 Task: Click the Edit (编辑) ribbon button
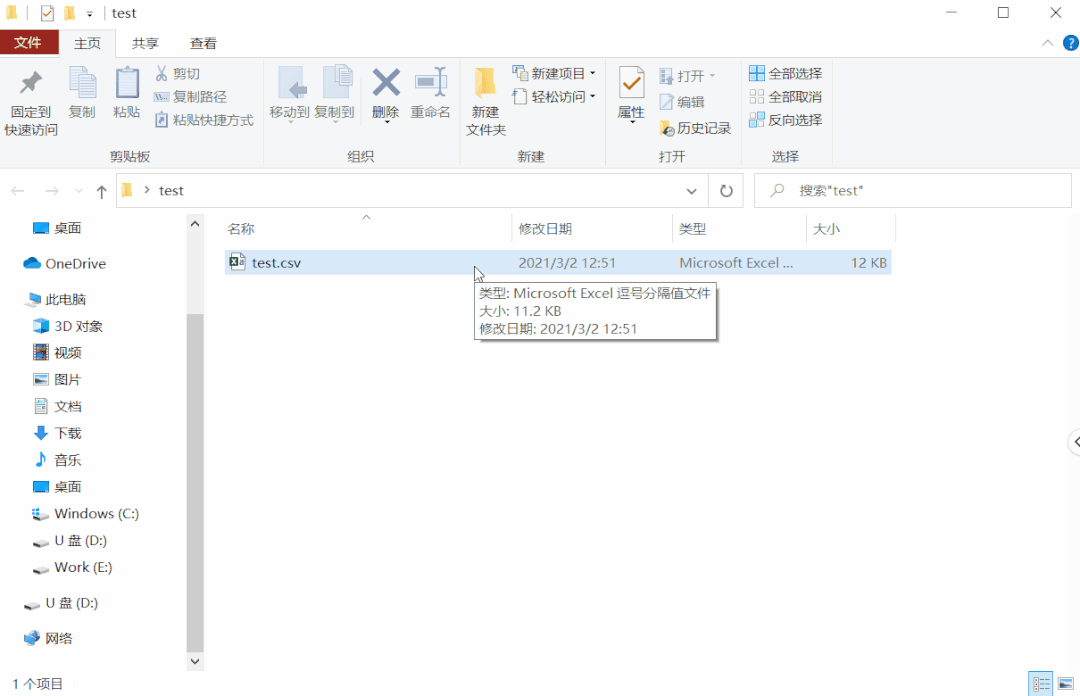coord(682,102)
